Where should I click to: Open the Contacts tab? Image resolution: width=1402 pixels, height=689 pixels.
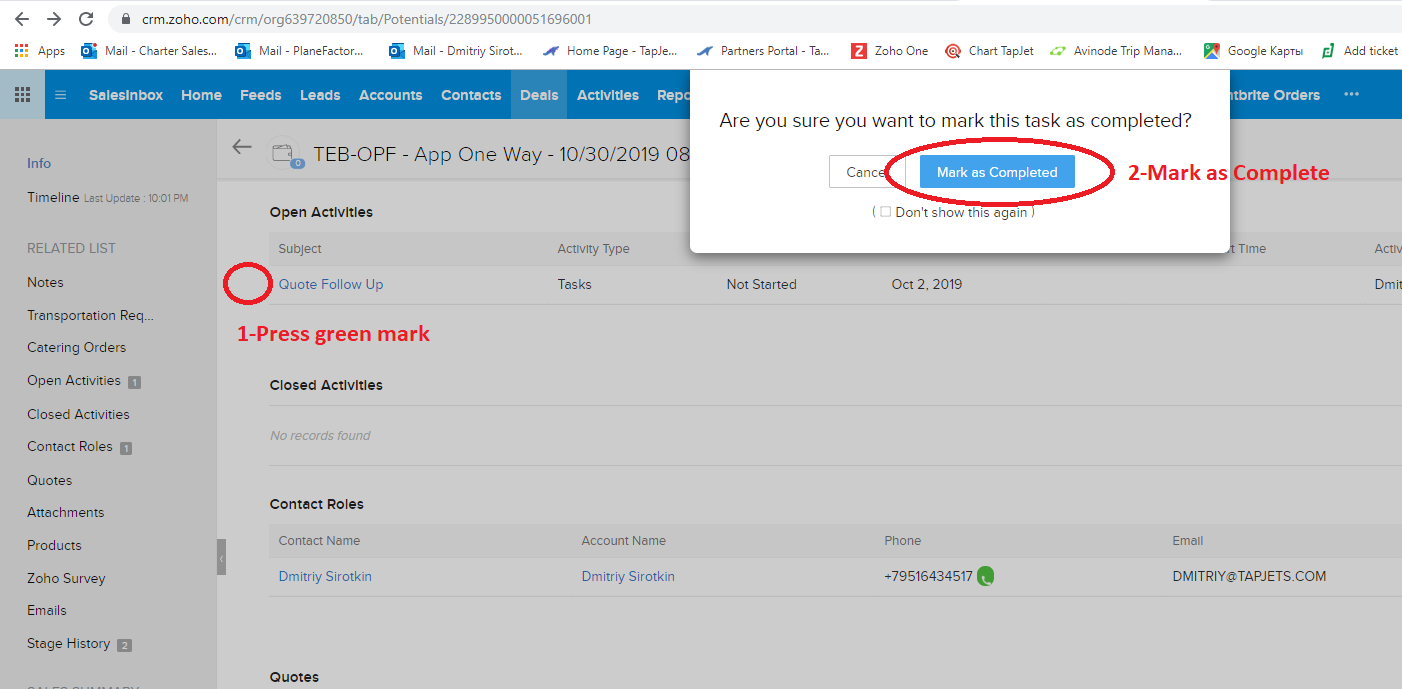tap(471, 95)
